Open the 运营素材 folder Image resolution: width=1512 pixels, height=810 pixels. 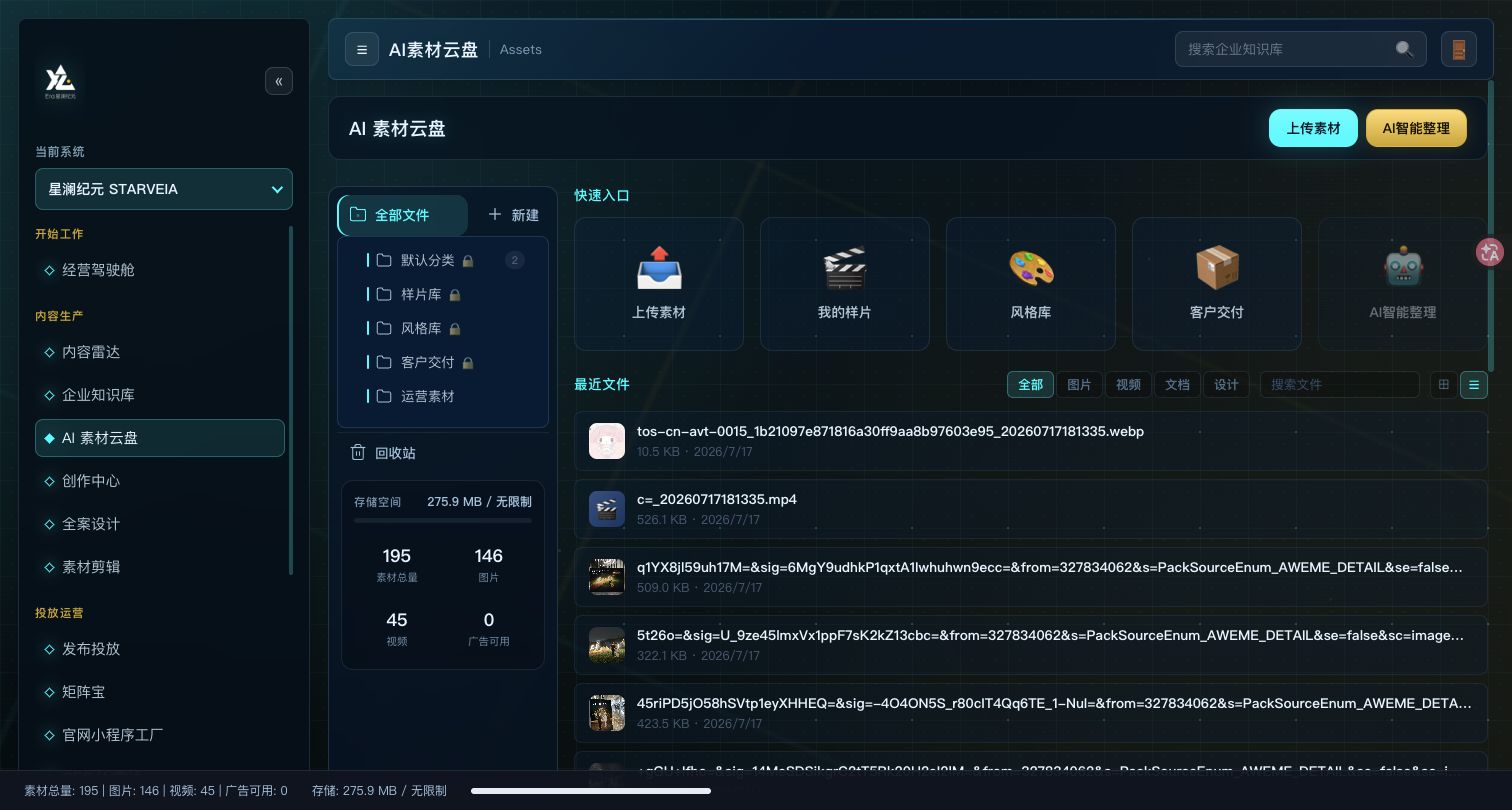pyautogui.click(x=443, y=396)
